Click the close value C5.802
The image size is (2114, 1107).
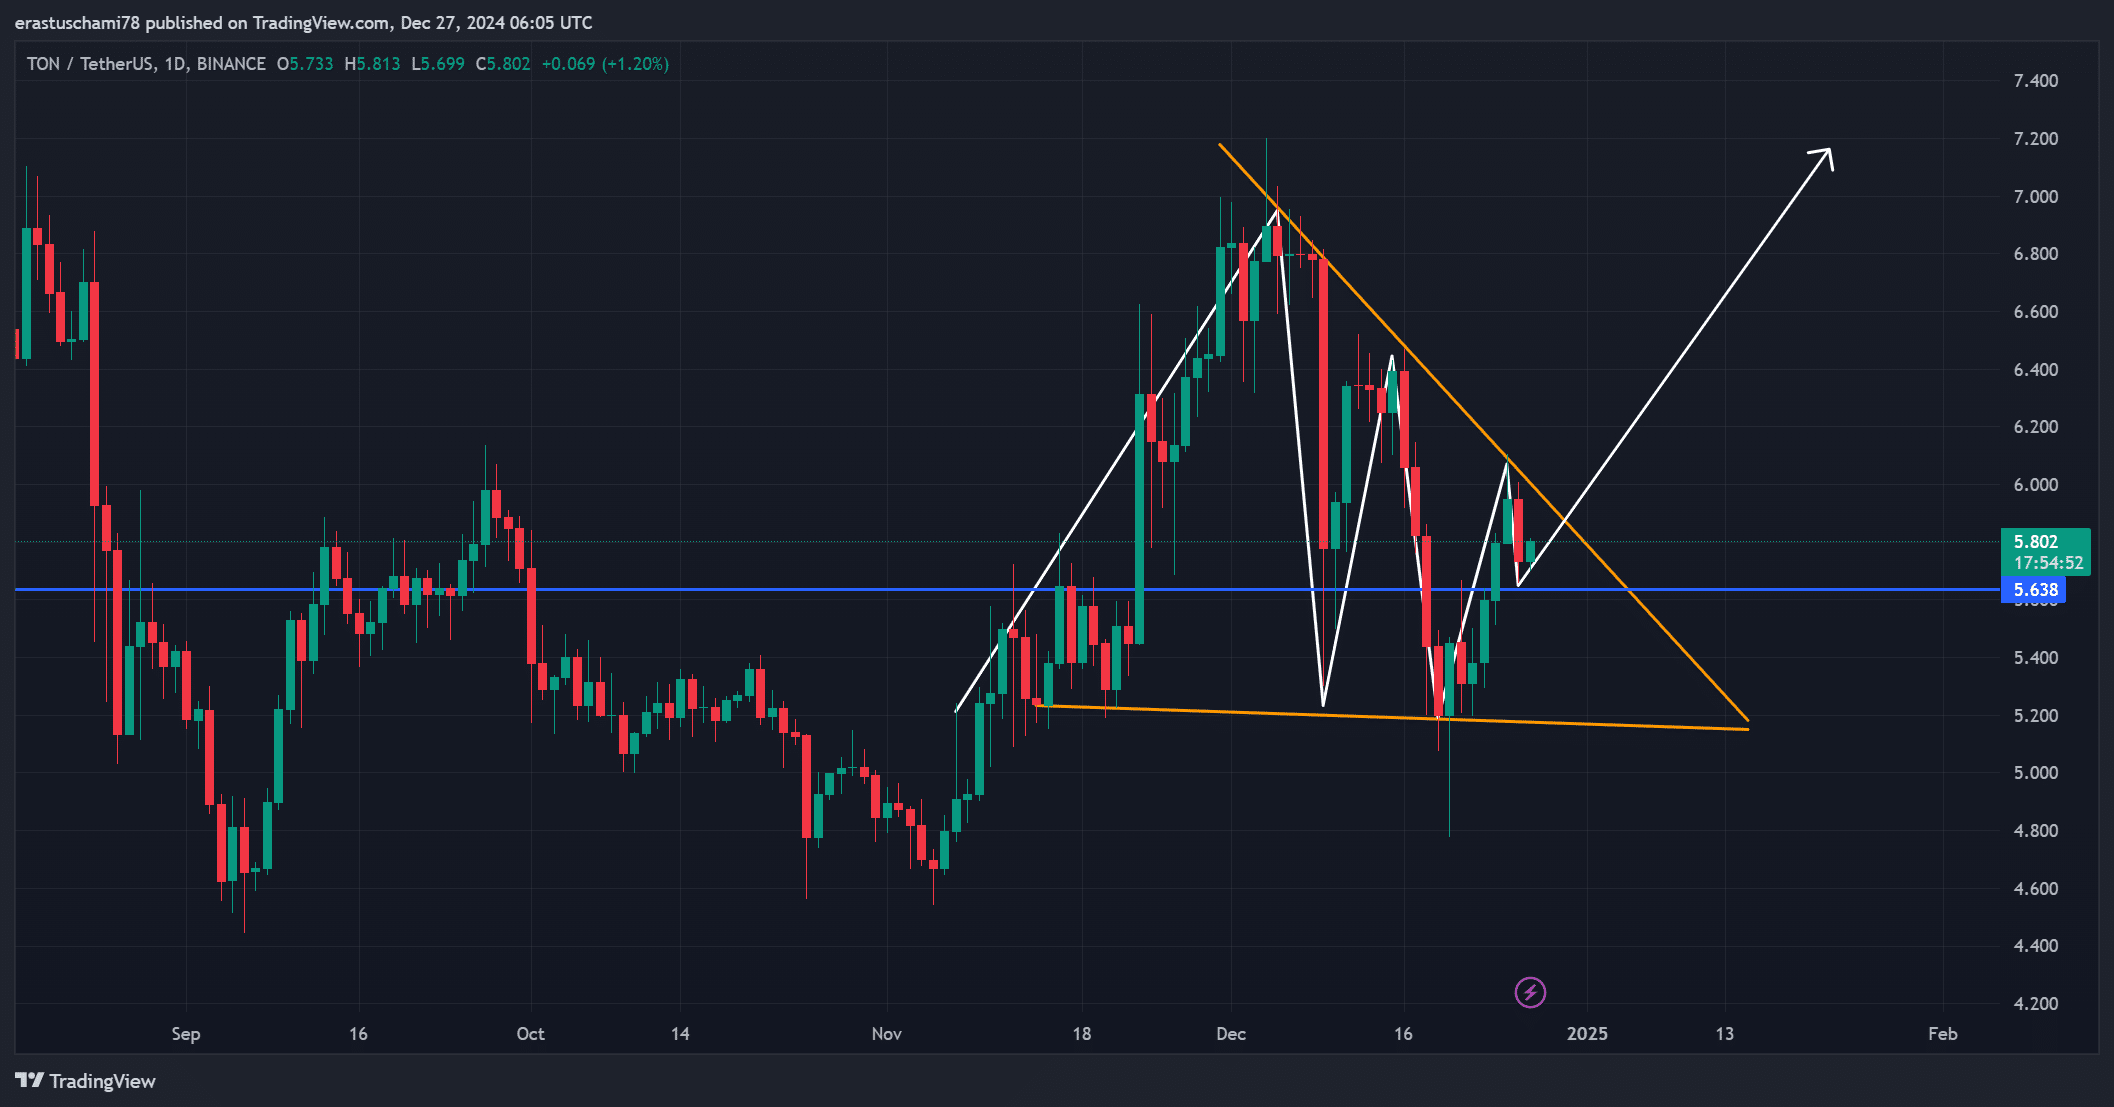pos(503,64)
